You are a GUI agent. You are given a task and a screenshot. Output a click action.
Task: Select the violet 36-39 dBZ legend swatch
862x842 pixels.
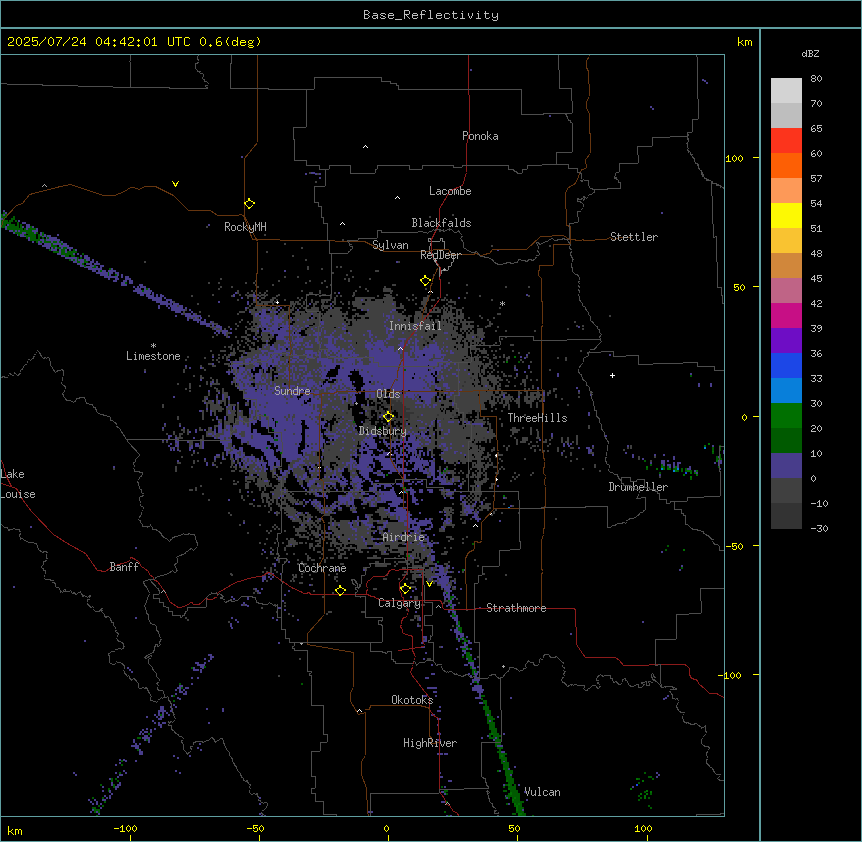(786, 341)
